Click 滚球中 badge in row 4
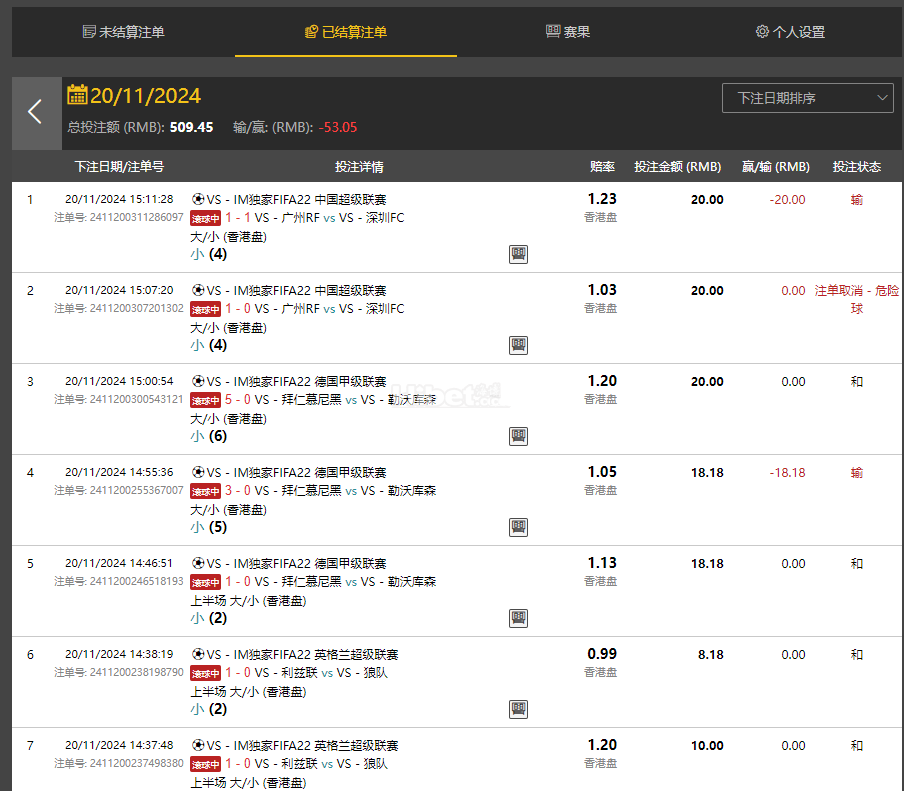The height and width of the screenshot is (791, 904). (205, 492)
